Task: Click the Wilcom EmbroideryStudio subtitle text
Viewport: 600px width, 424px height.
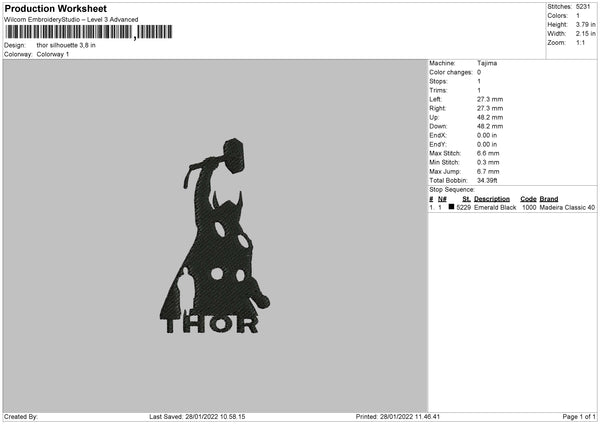Action: [71, 20]
